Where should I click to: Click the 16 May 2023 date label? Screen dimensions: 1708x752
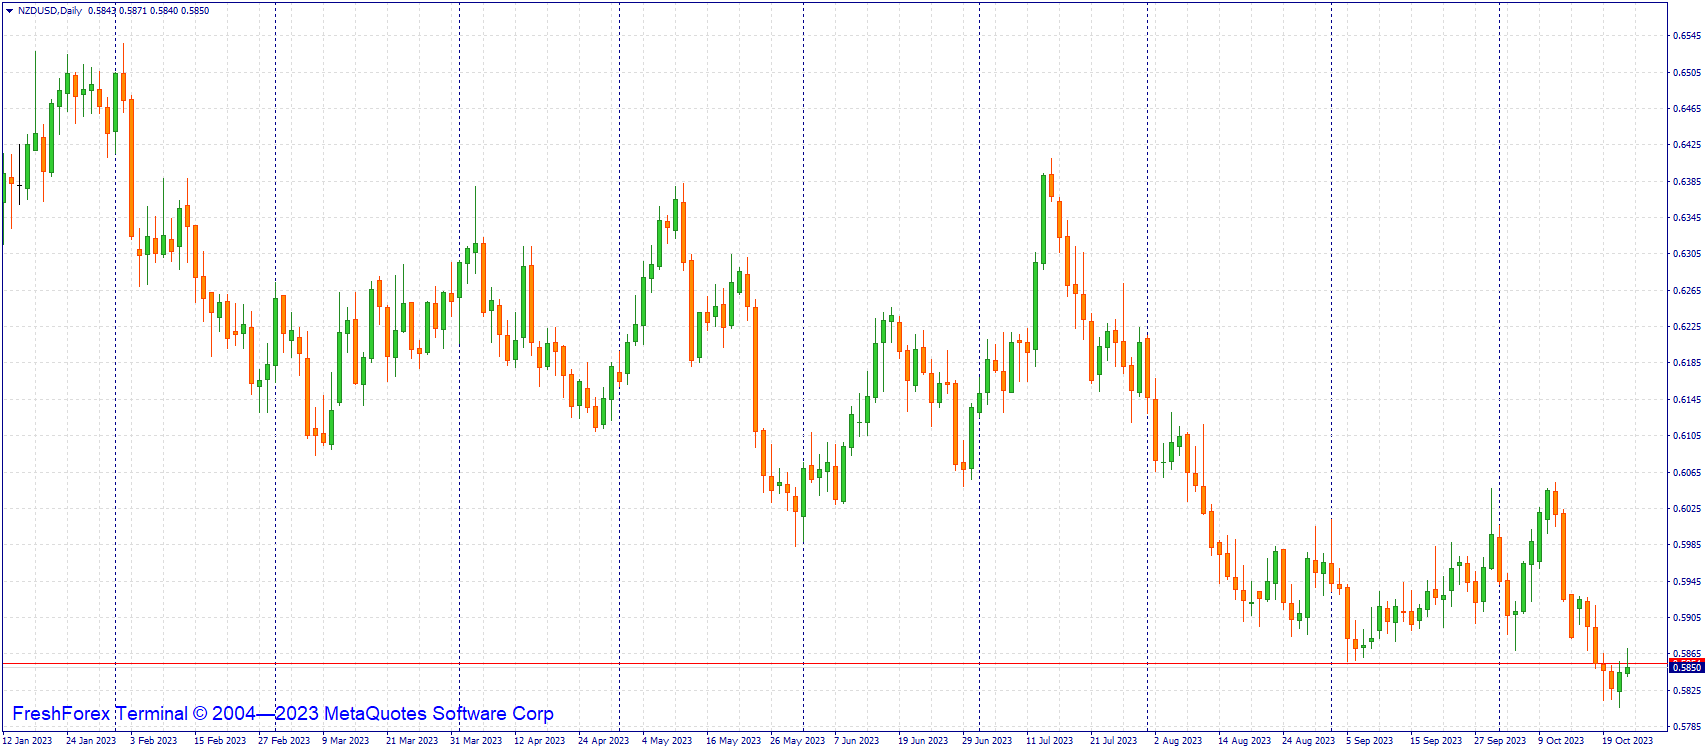point(732,741)
